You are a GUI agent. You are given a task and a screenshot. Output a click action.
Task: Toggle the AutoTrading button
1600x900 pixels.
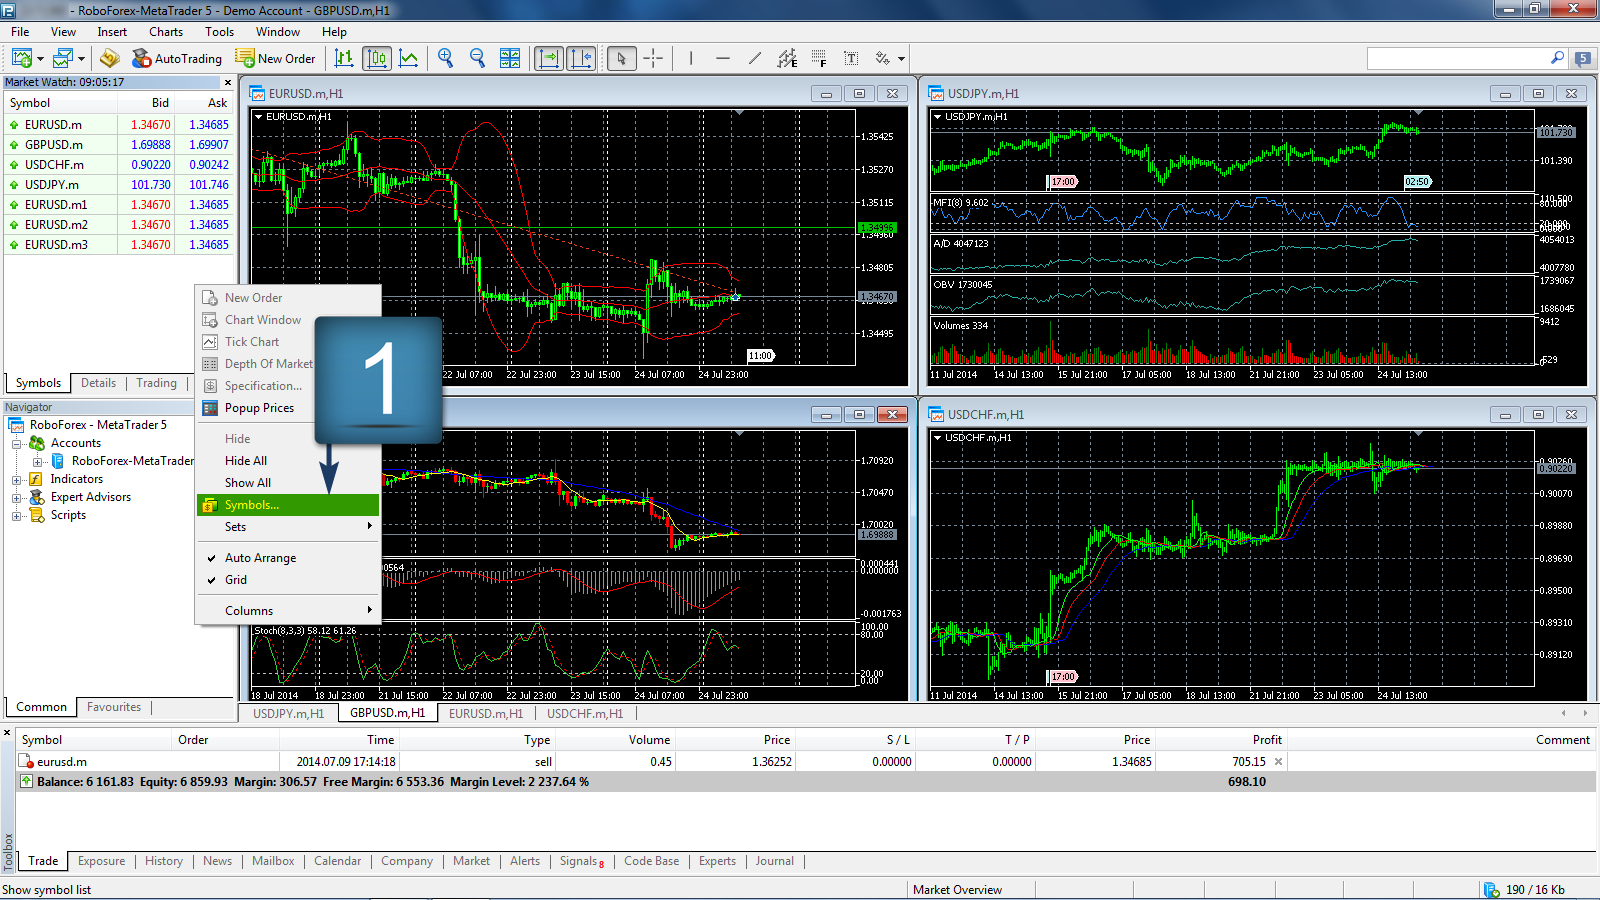(177, 59)
